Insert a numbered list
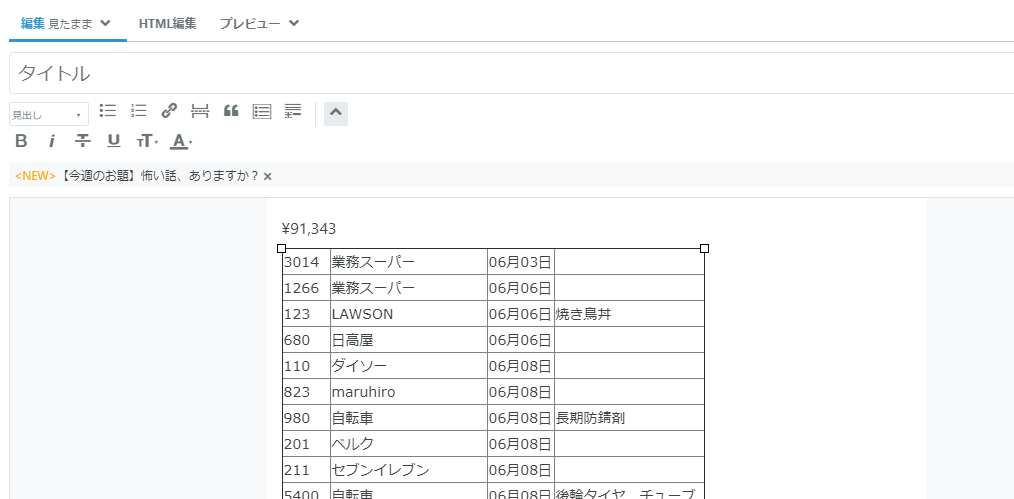Screen dimensions: 1014x499 (x=138, y=111)
